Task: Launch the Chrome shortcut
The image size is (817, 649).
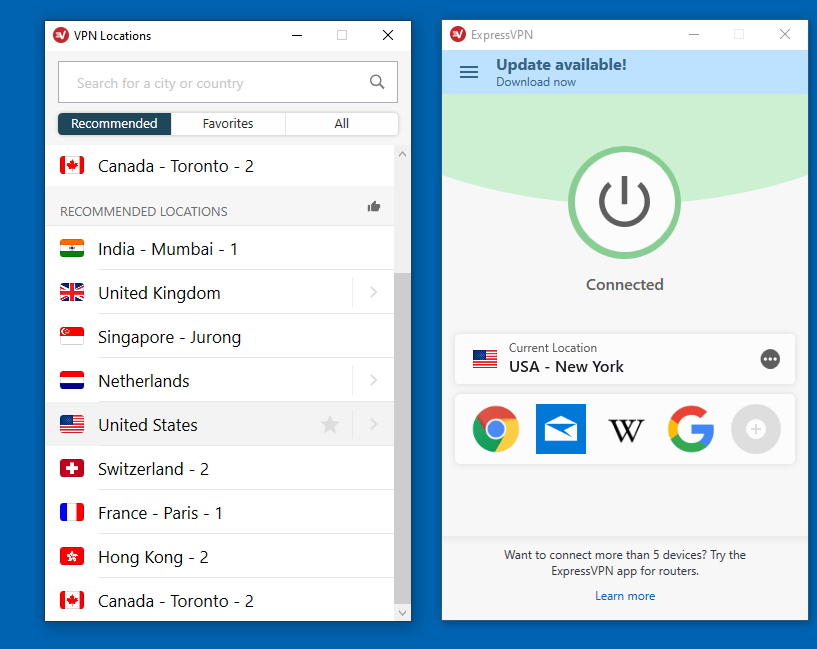Action: 496,429
